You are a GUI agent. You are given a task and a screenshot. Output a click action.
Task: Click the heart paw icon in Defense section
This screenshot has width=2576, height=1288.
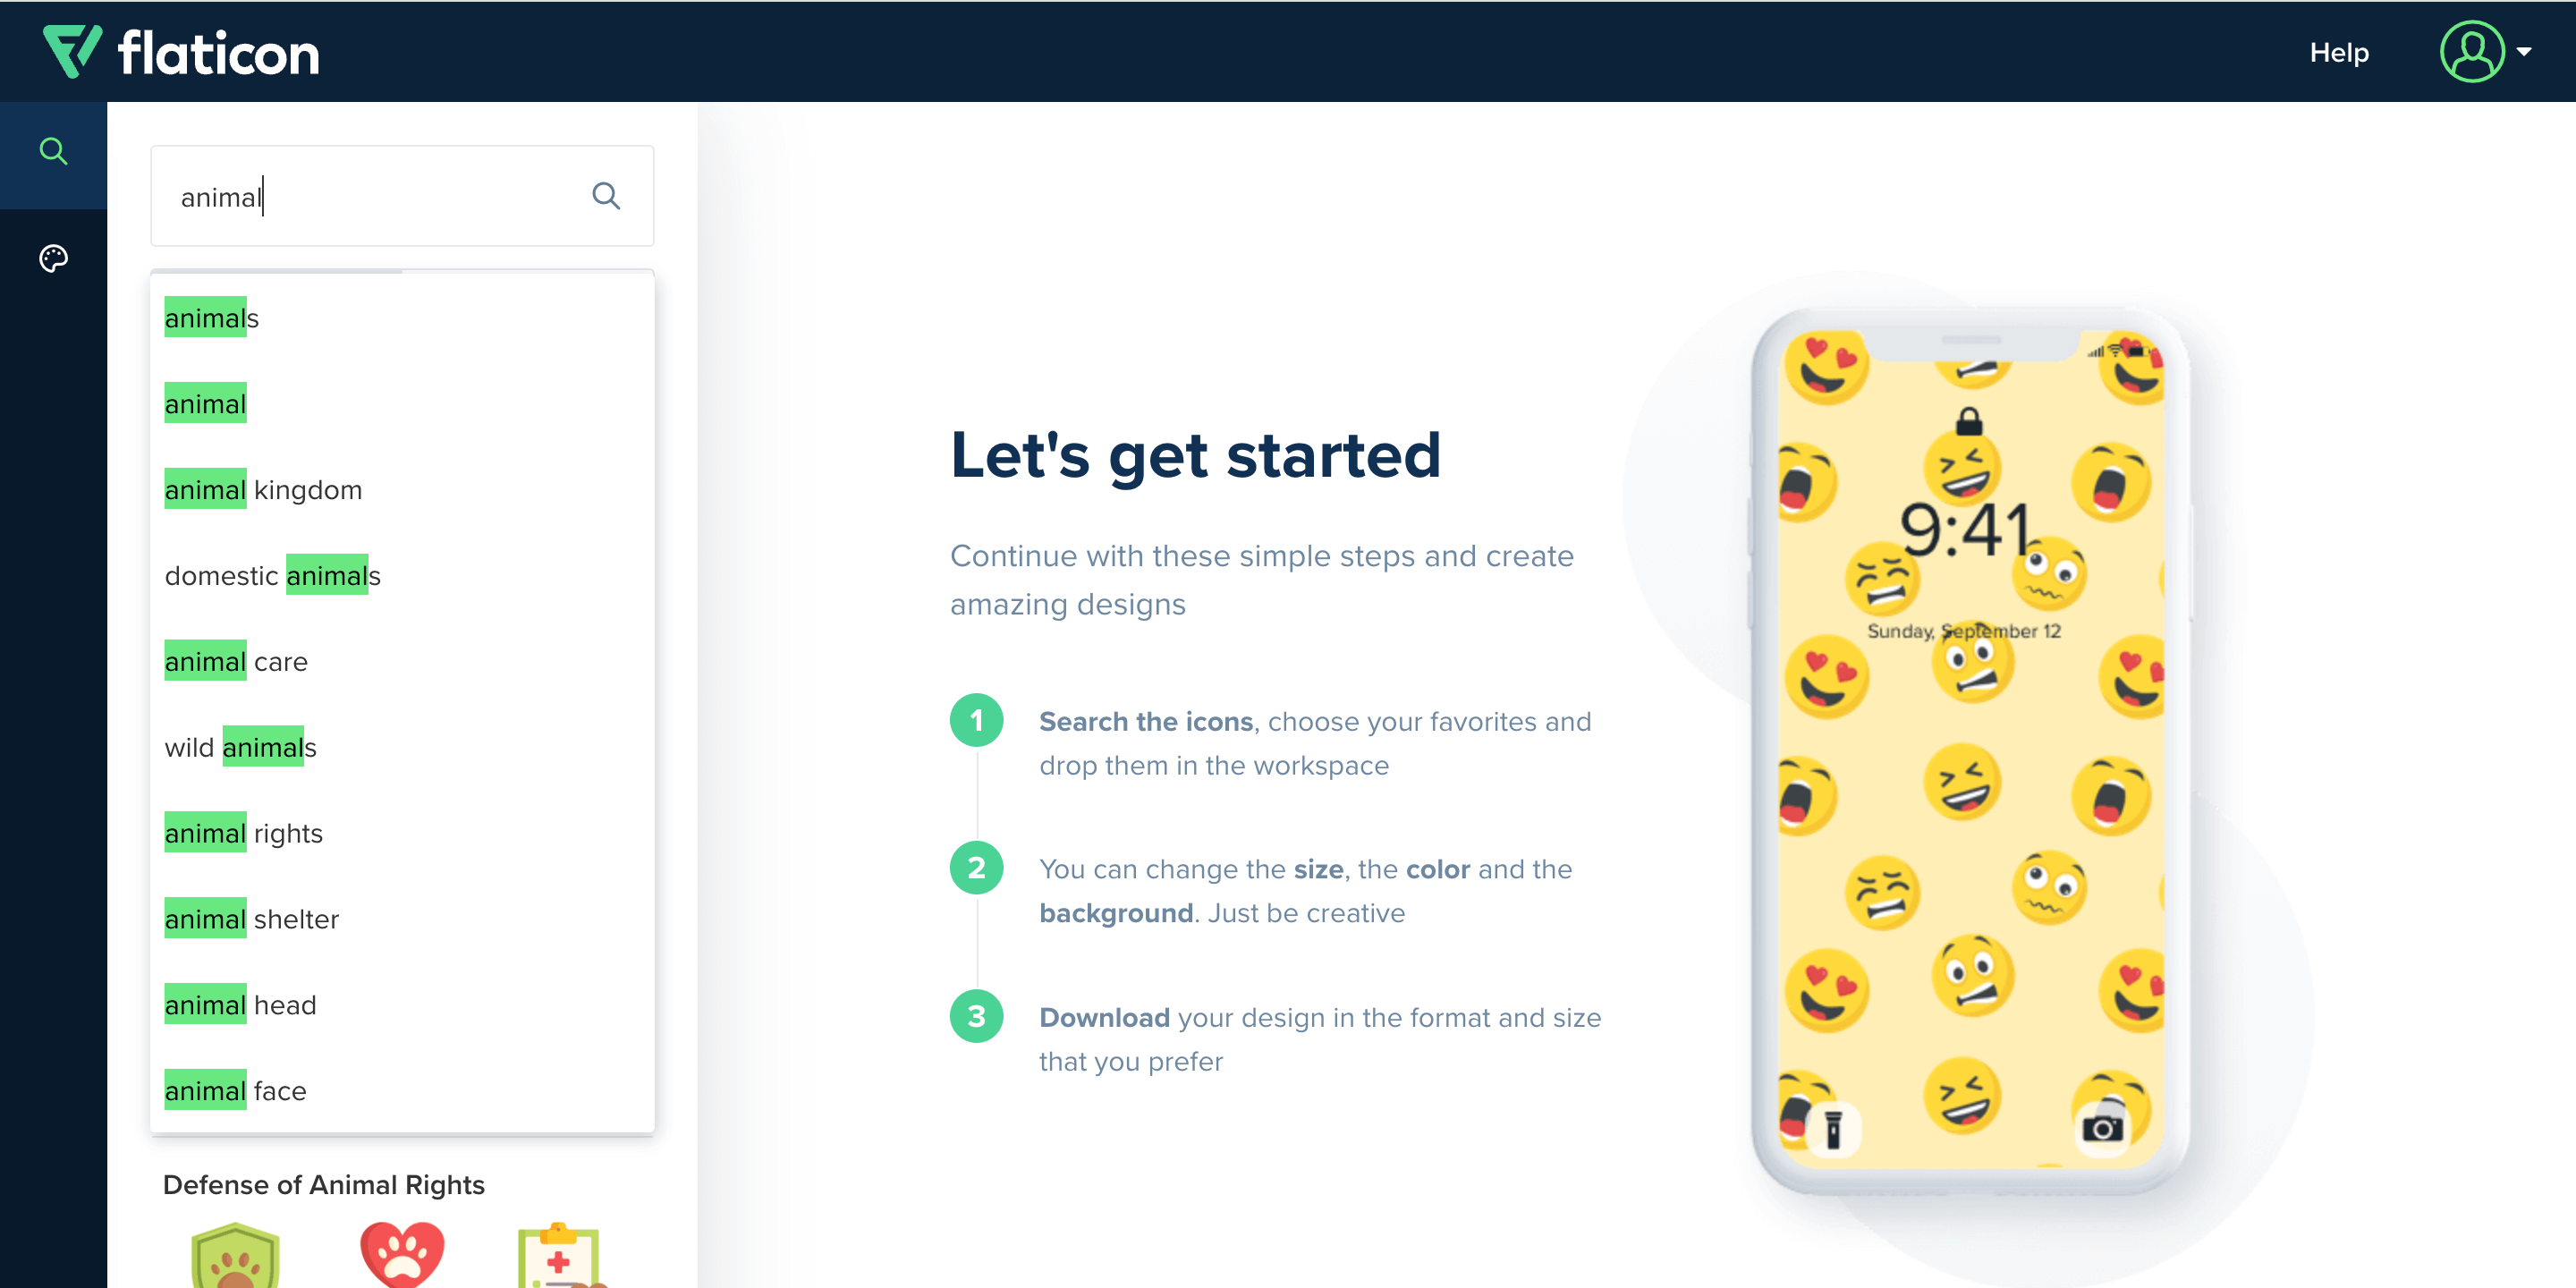(x=401, y=1252)
